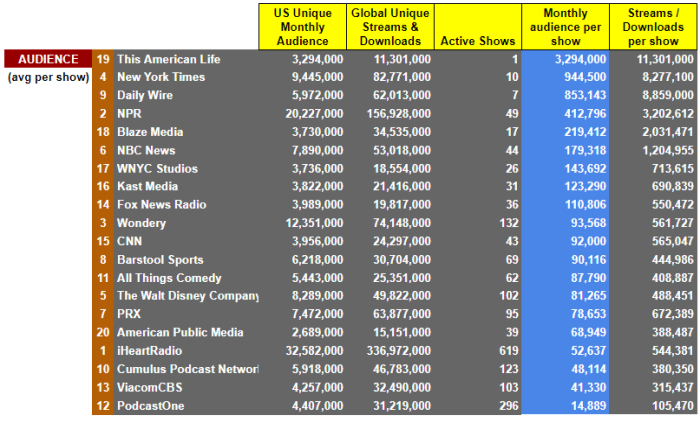This screenshot has height=422, width=700.
Task: Click Wondery's active shows count 132
Action: coord(508,223)
